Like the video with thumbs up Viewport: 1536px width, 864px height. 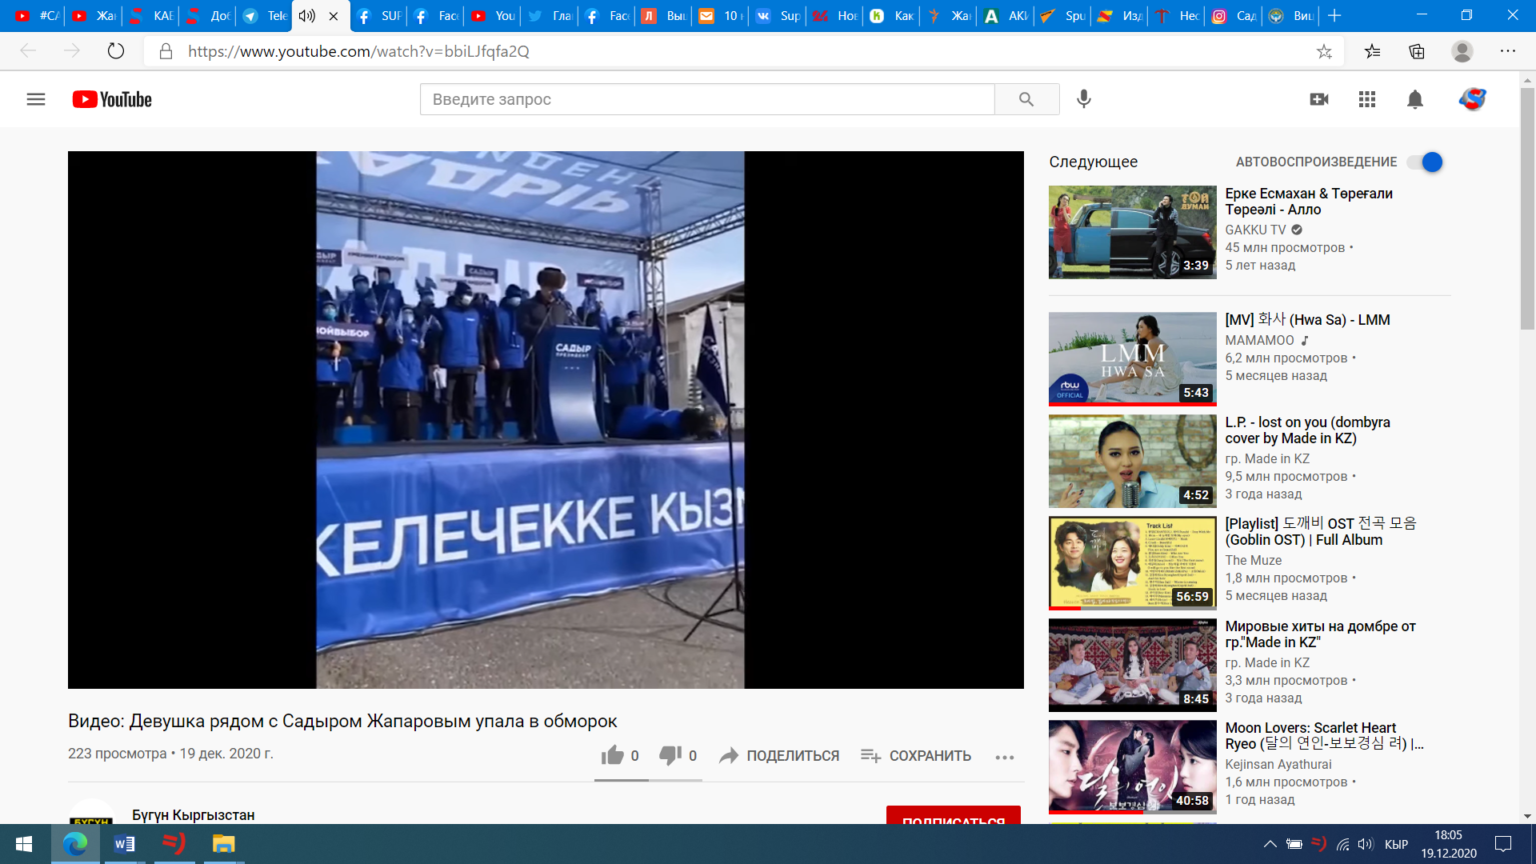(x=612, y=756)
